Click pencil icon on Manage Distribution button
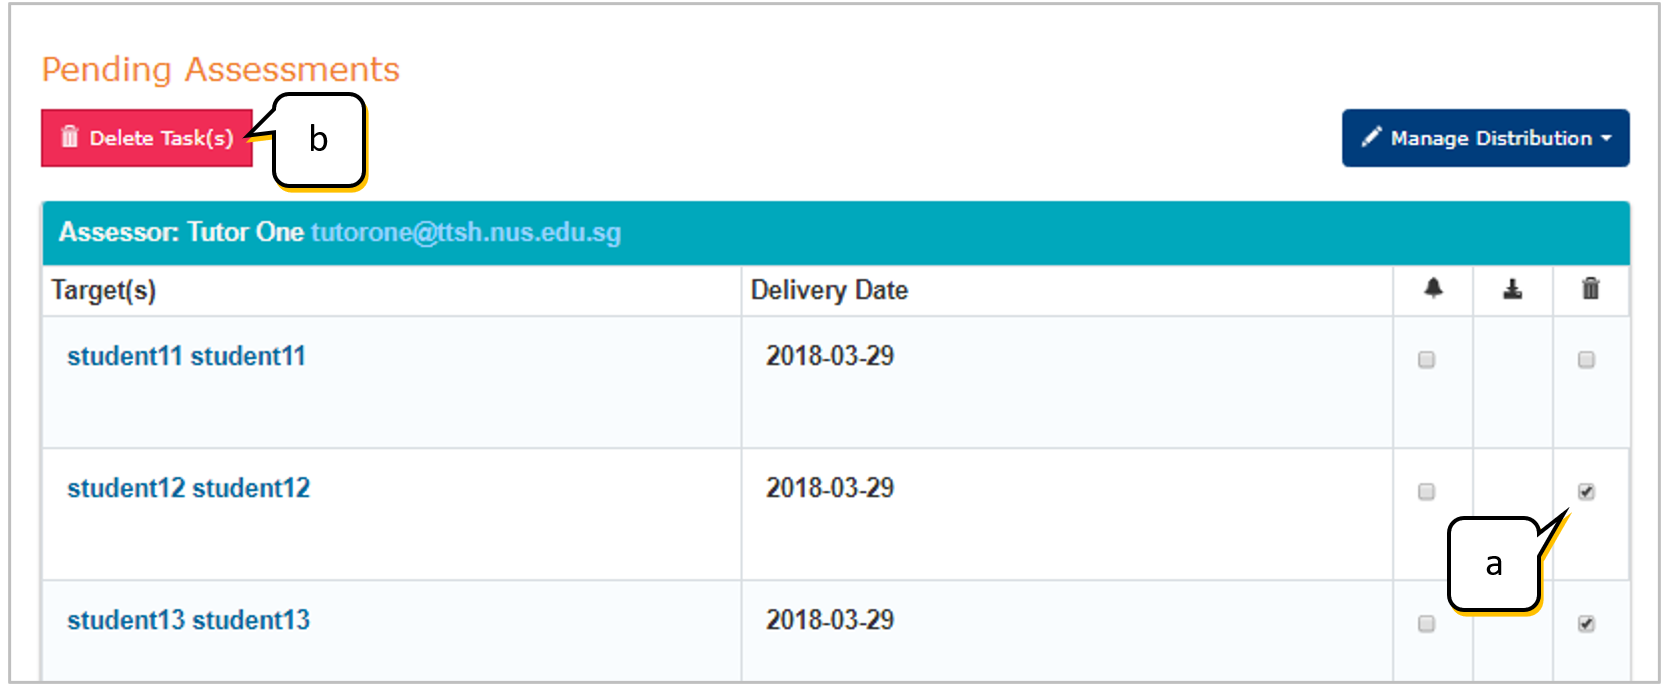 point(1370,137)
